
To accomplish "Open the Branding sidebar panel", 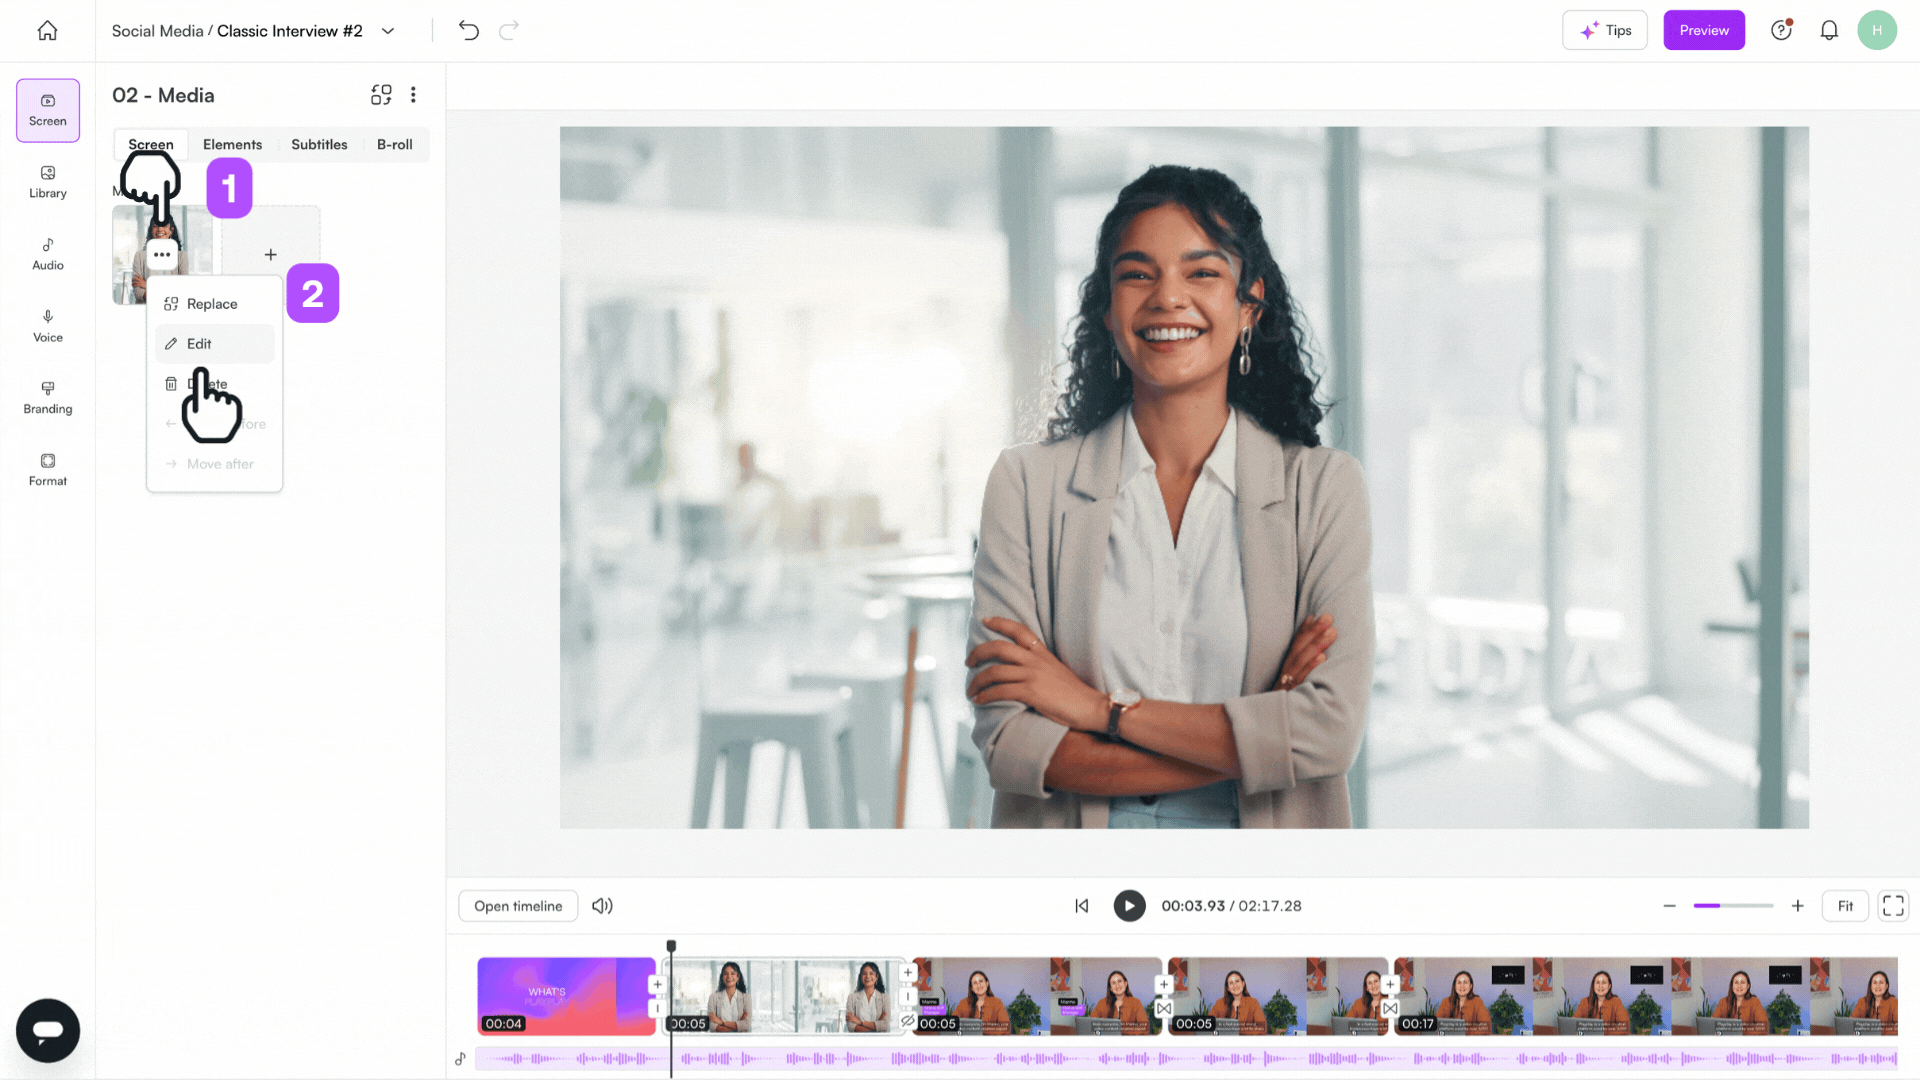I will (x=48, y=398).
